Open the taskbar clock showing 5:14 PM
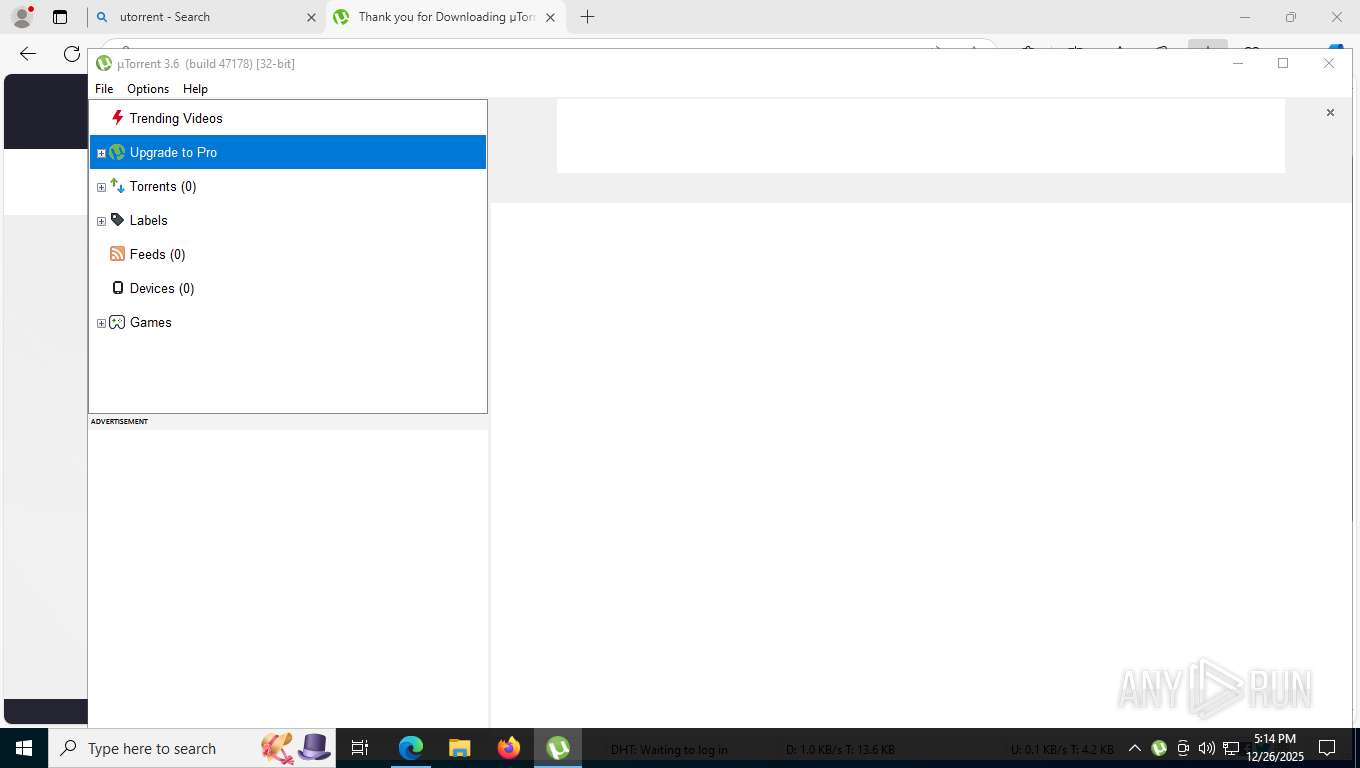 point(1274,748)
